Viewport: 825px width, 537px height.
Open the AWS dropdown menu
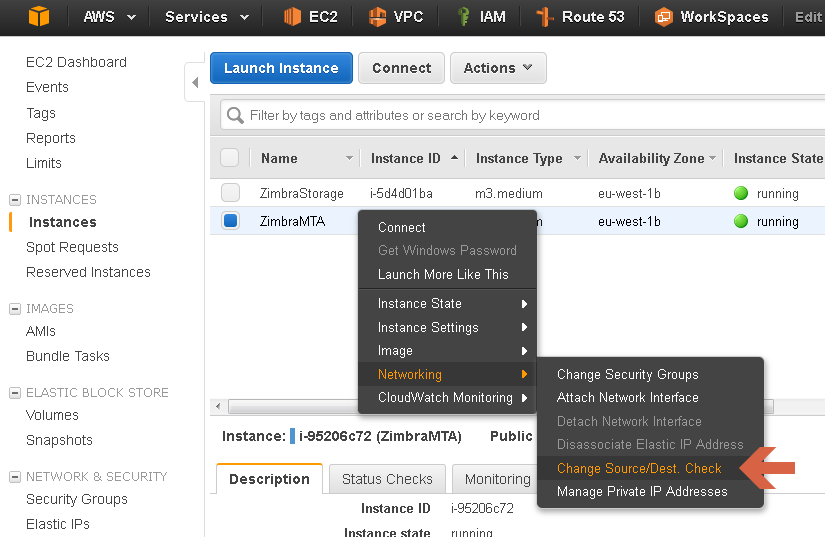coord(109,17)
